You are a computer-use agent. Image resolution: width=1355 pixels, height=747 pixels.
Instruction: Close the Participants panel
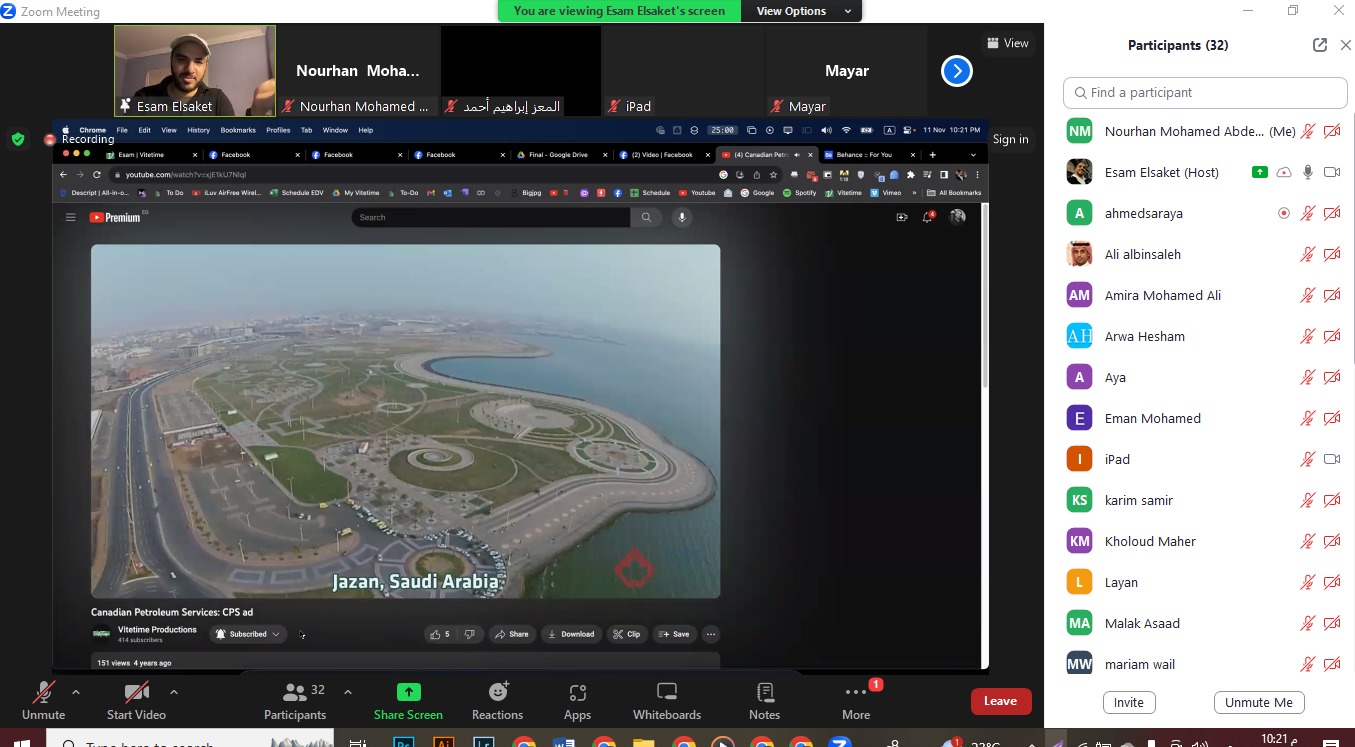click(x=1345, y=45)
